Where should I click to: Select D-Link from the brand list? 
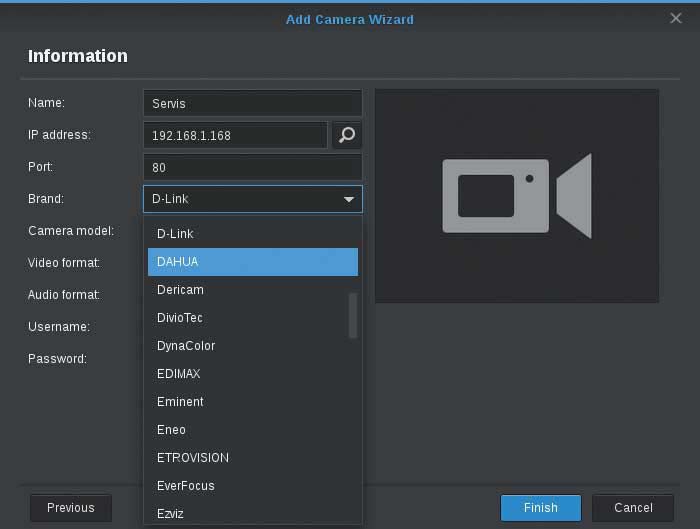click(253, 234)
